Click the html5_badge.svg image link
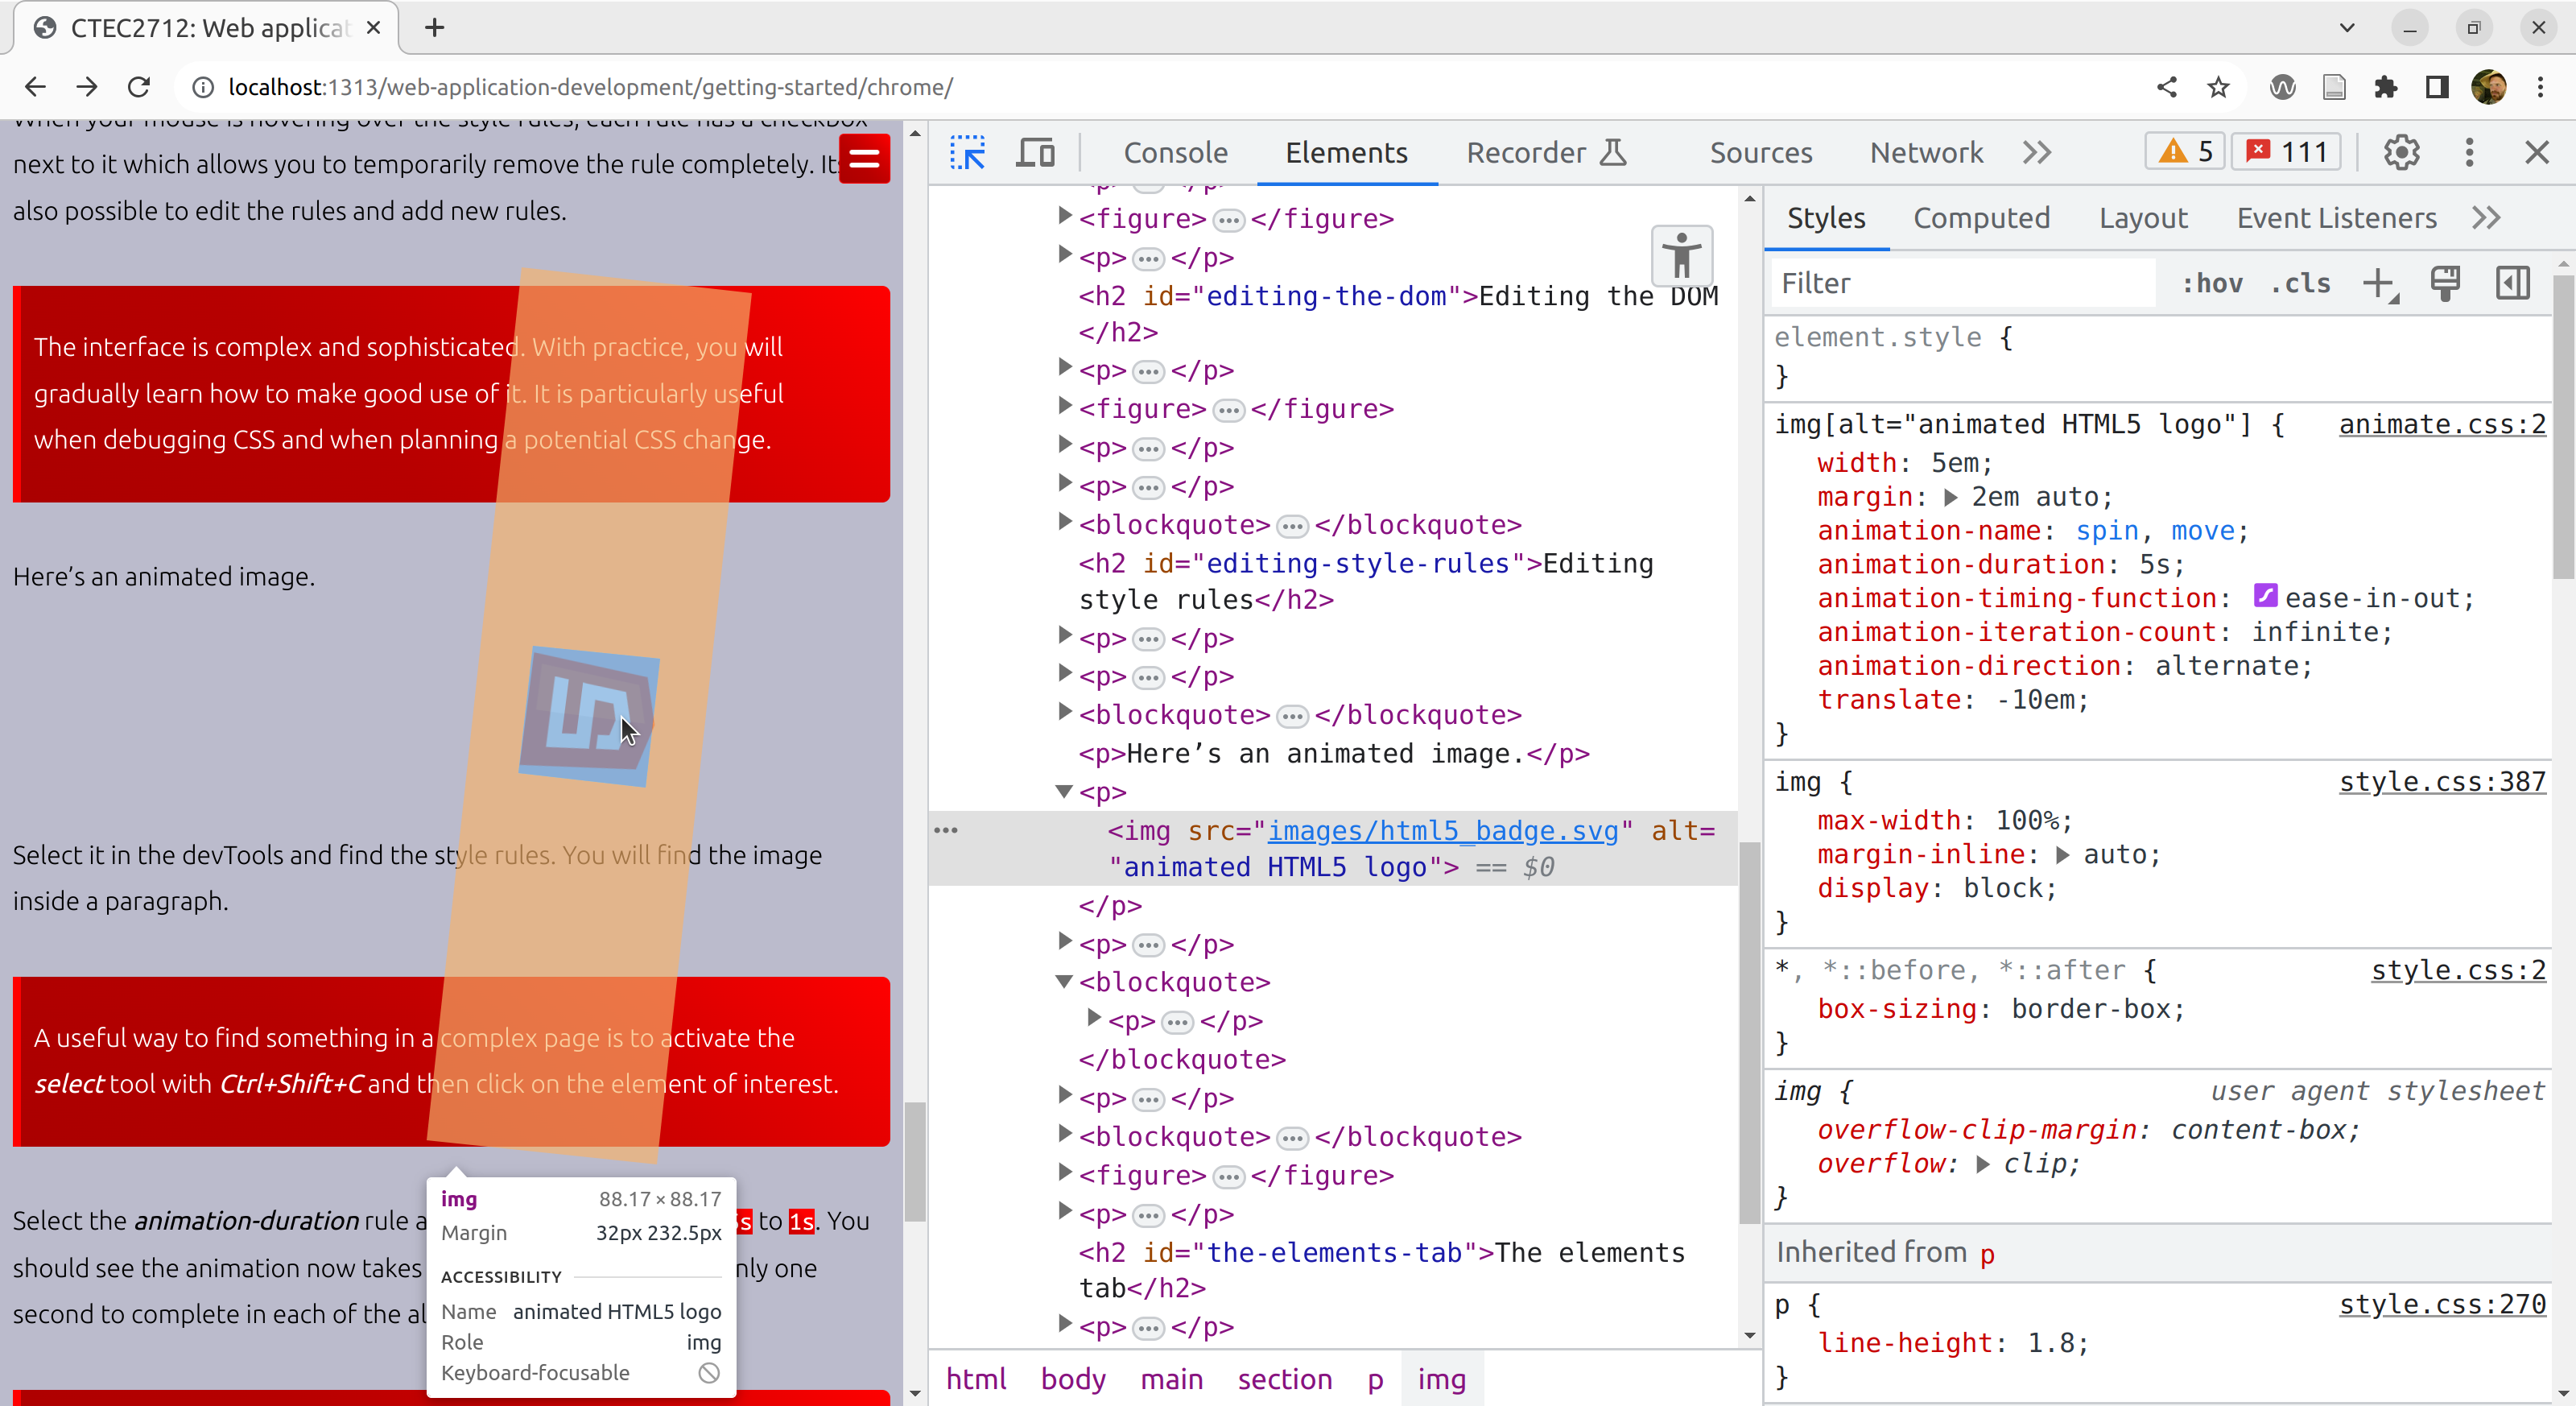This screenshot has height=1406, width=2576. point(1443,831)
